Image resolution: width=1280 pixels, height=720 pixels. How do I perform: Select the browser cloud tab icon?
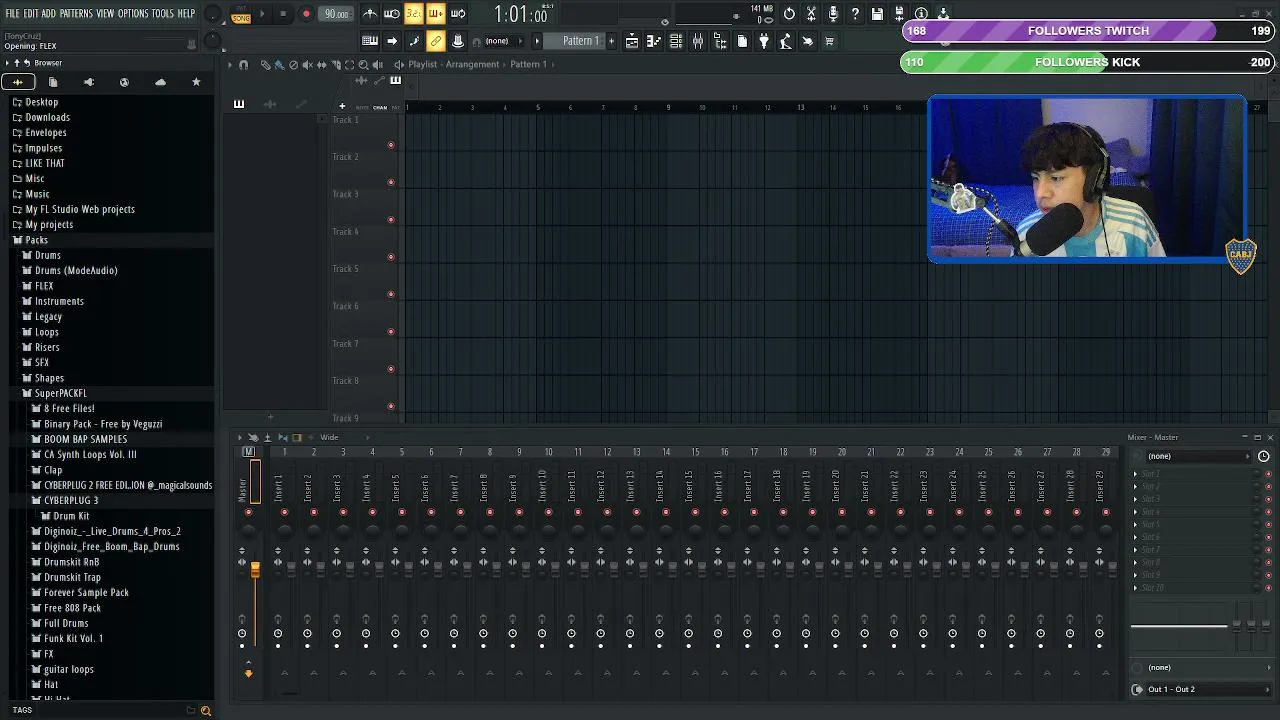tap(160, 82)
